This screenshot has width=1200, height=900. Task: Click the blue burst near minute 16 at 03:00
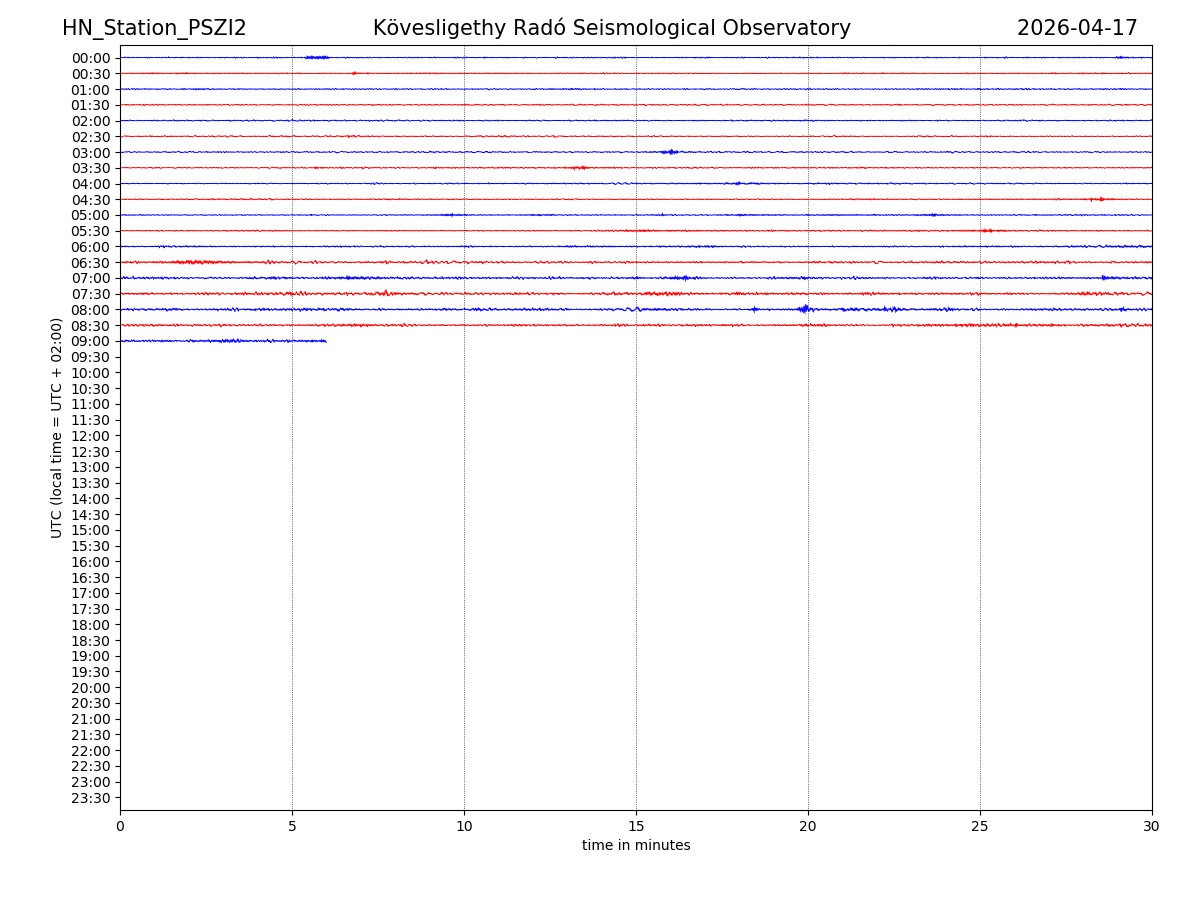point(670,152)
